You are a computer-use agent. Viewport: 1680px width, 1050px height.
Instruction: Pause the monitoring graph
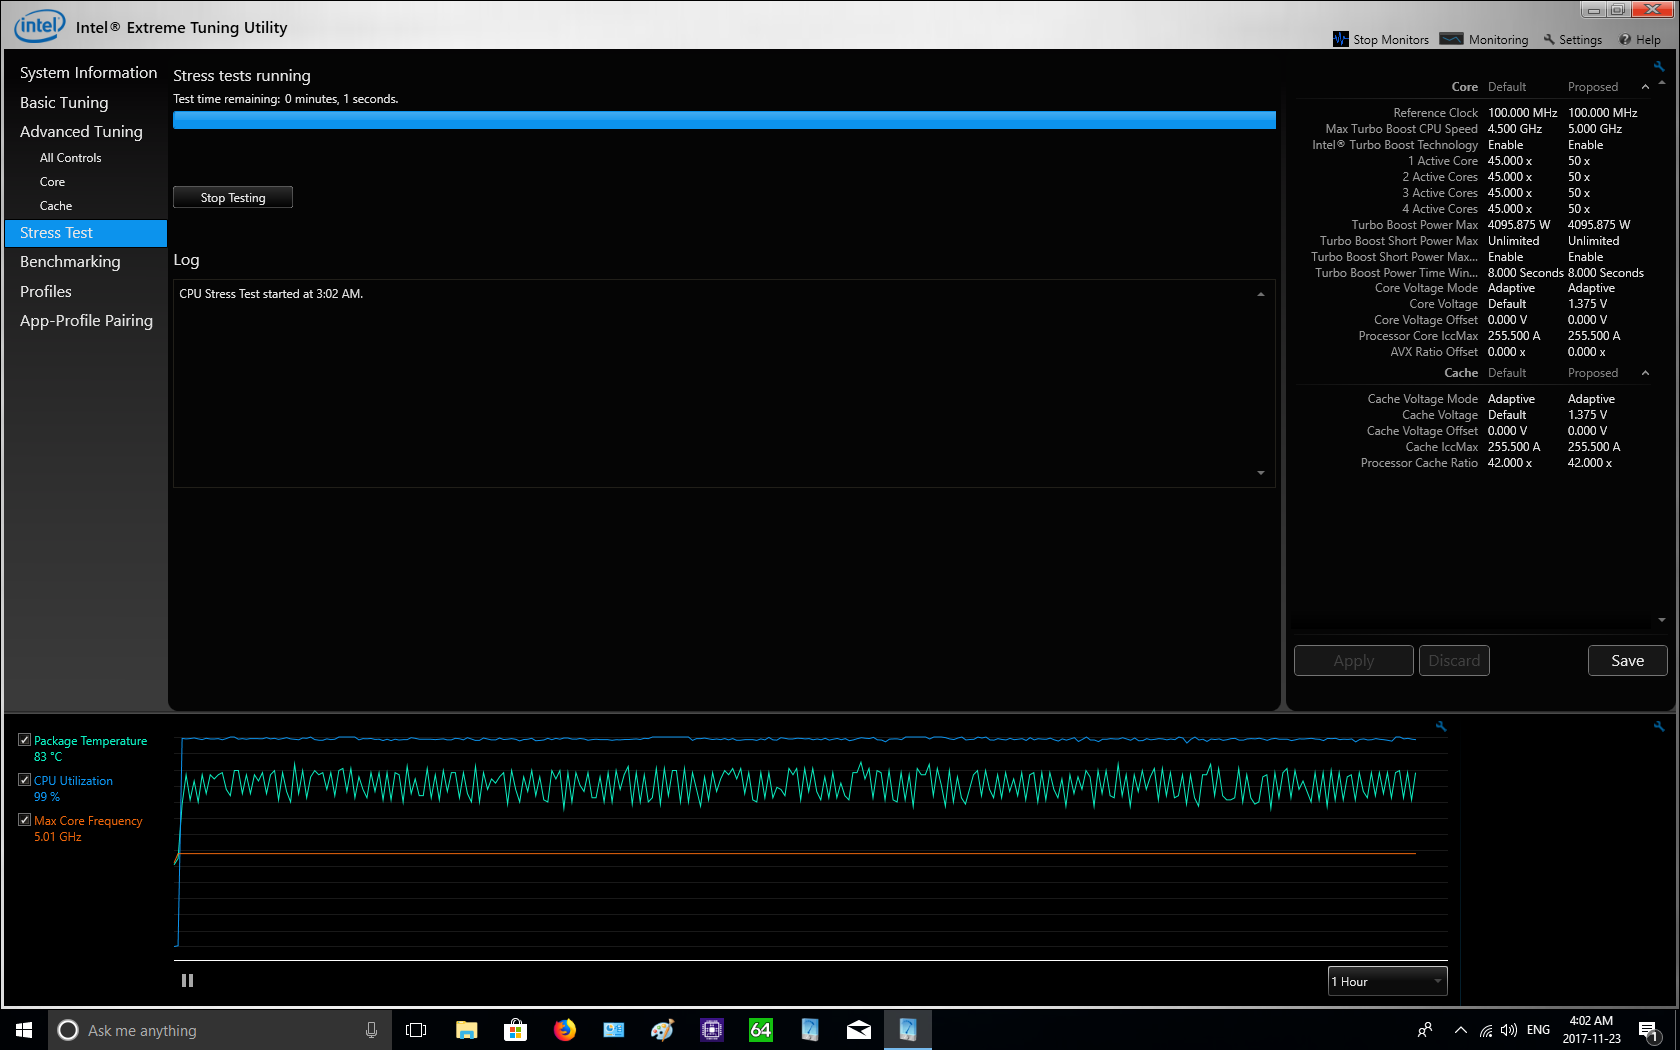click(x=187, y=981)
